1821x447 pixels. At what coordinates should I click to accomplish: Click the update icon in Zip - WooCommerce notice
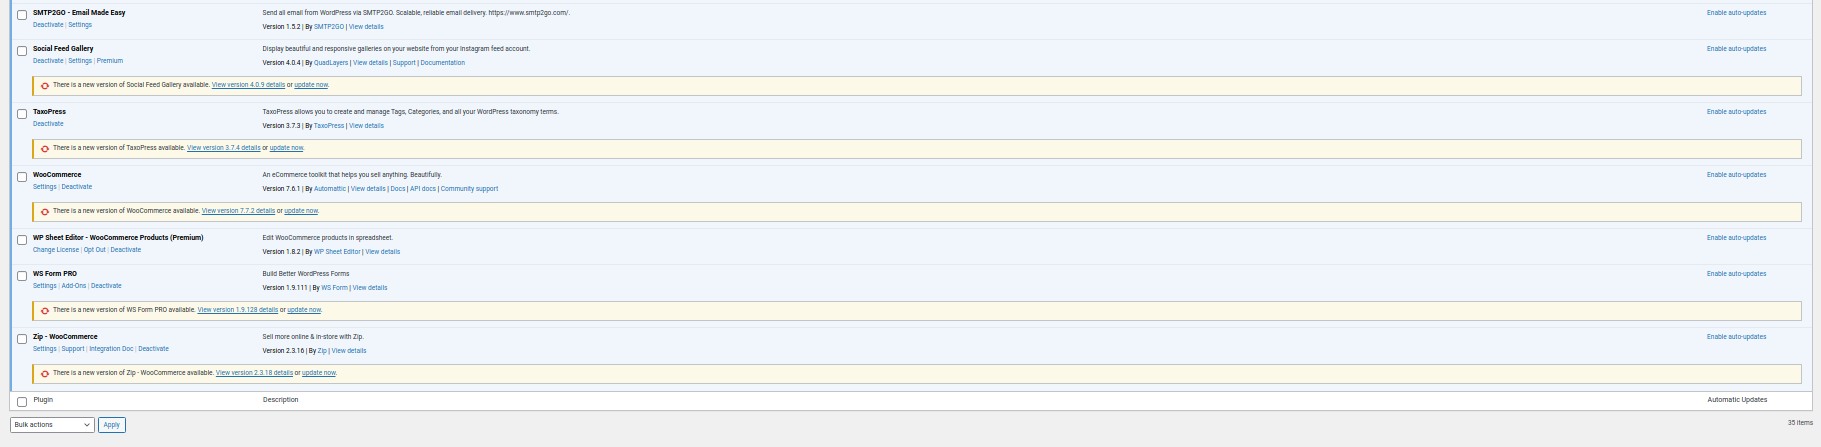45,374
